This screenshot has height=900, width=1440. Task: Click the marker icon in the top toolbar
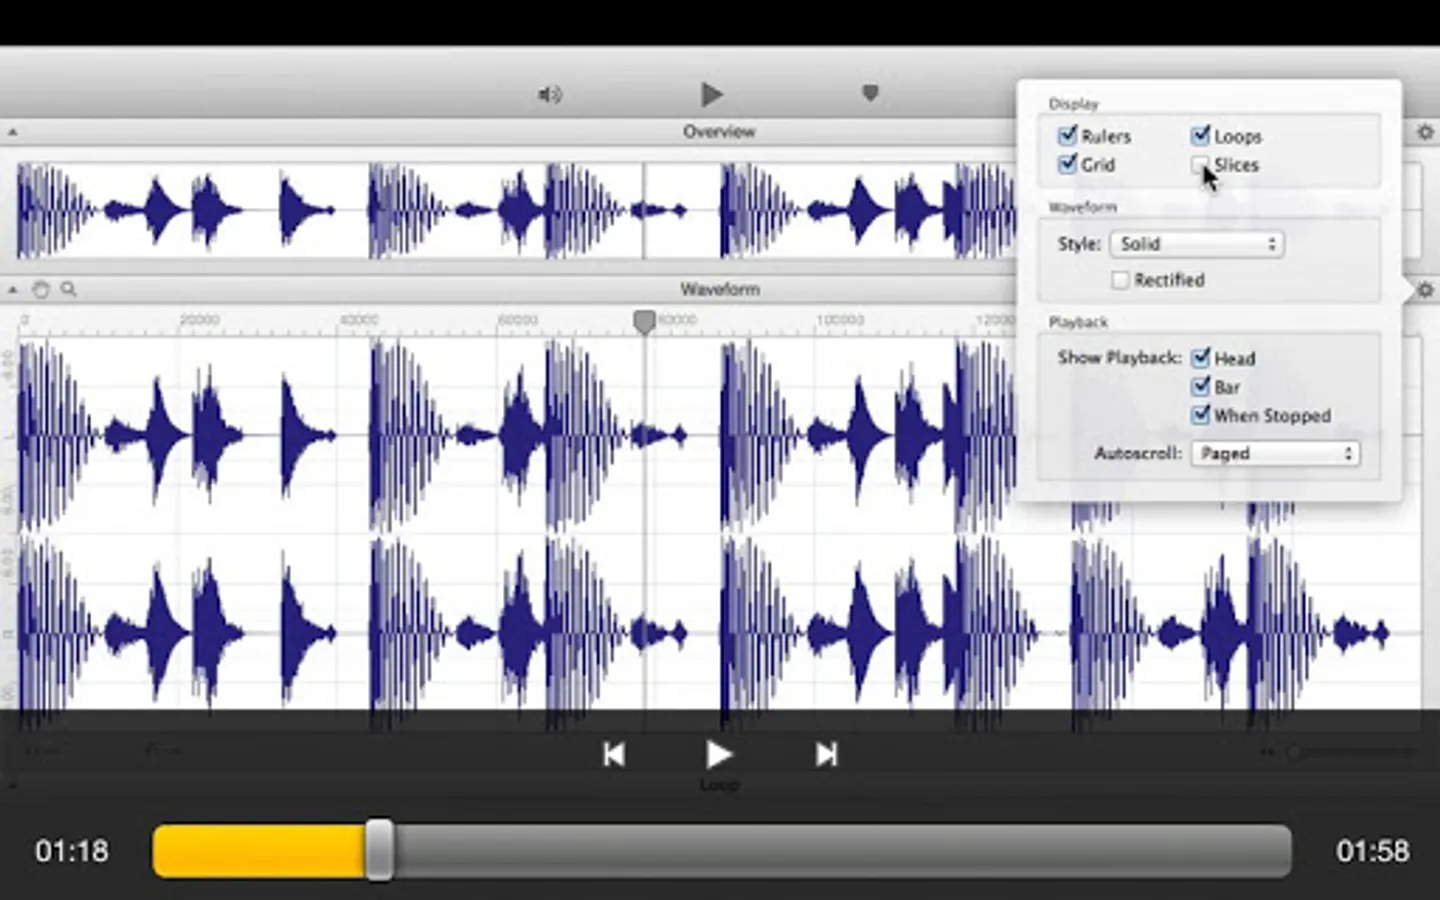click(x=870, y=93)
